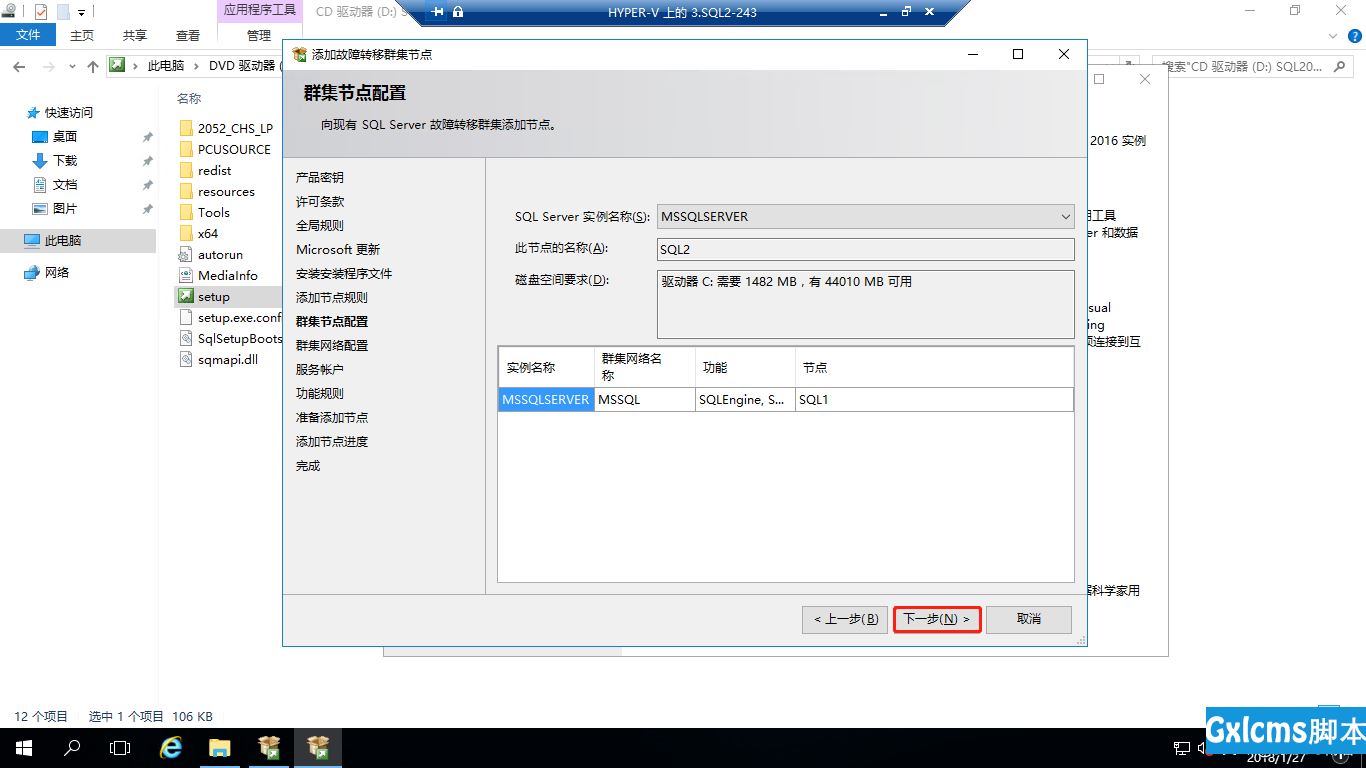The height and width of the screenshot is (768, 1366).
Task: Go to the 功能规则 wizard step
Action: [x=320, y=393]
